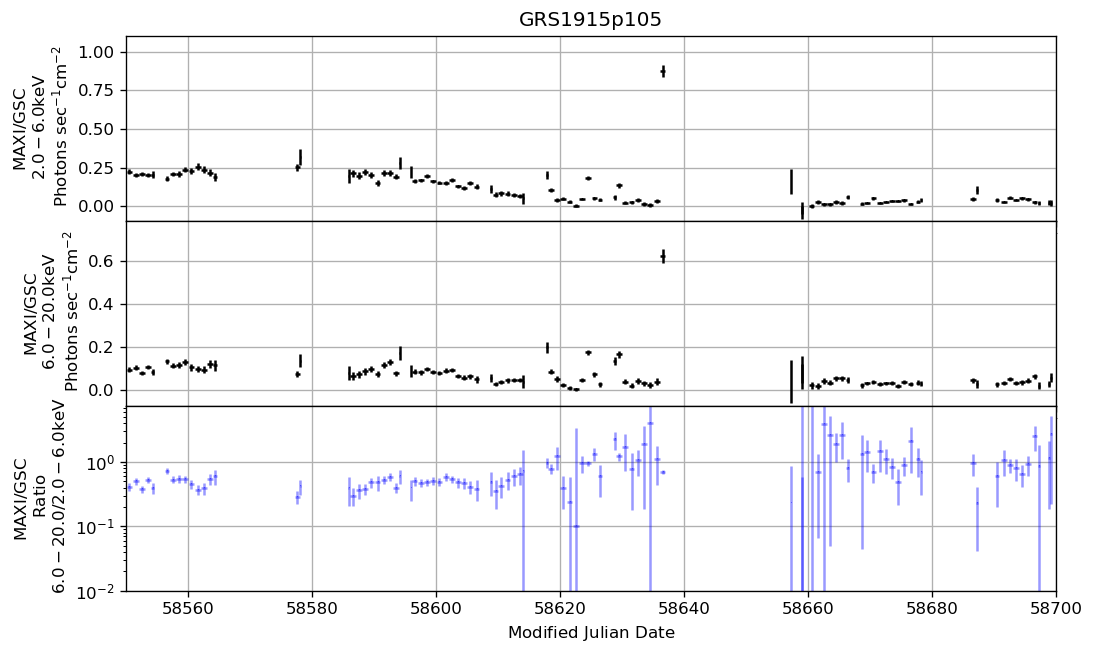
Task: Click the 0.75 tick in the top panel
Action: click(97, 91)
